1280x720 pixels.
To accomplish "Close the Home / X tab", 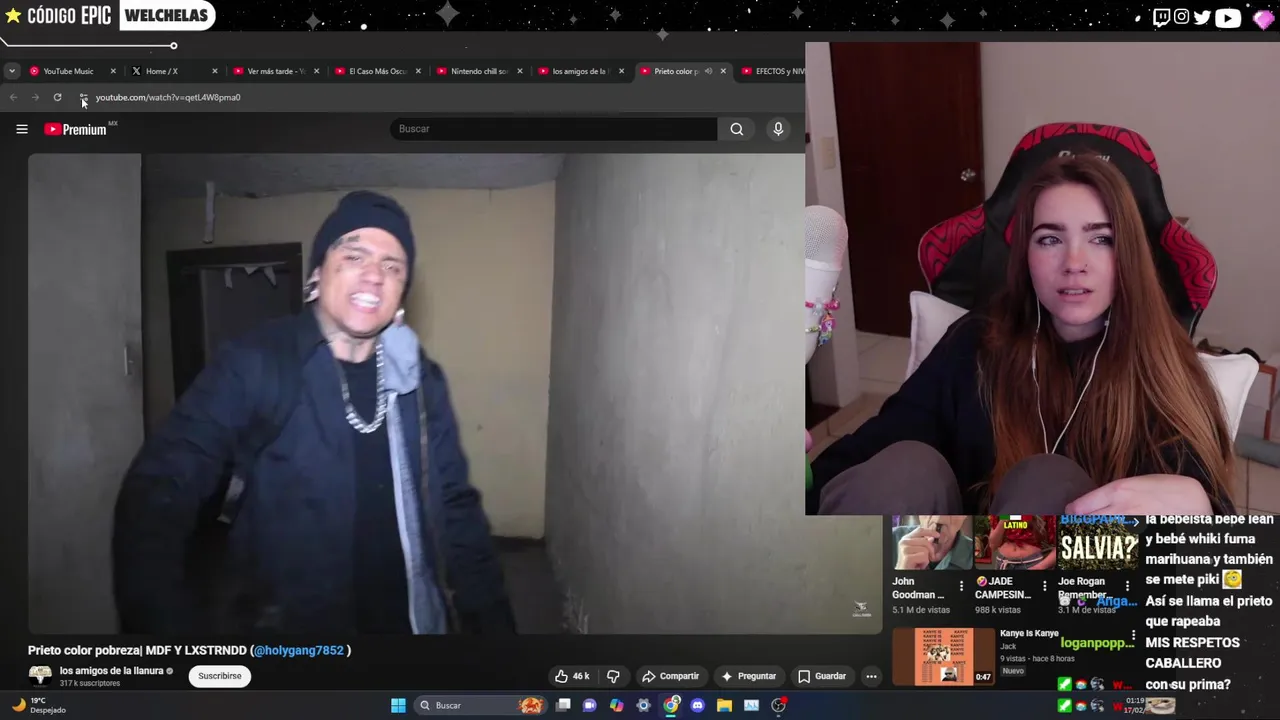I will point(214,71).
